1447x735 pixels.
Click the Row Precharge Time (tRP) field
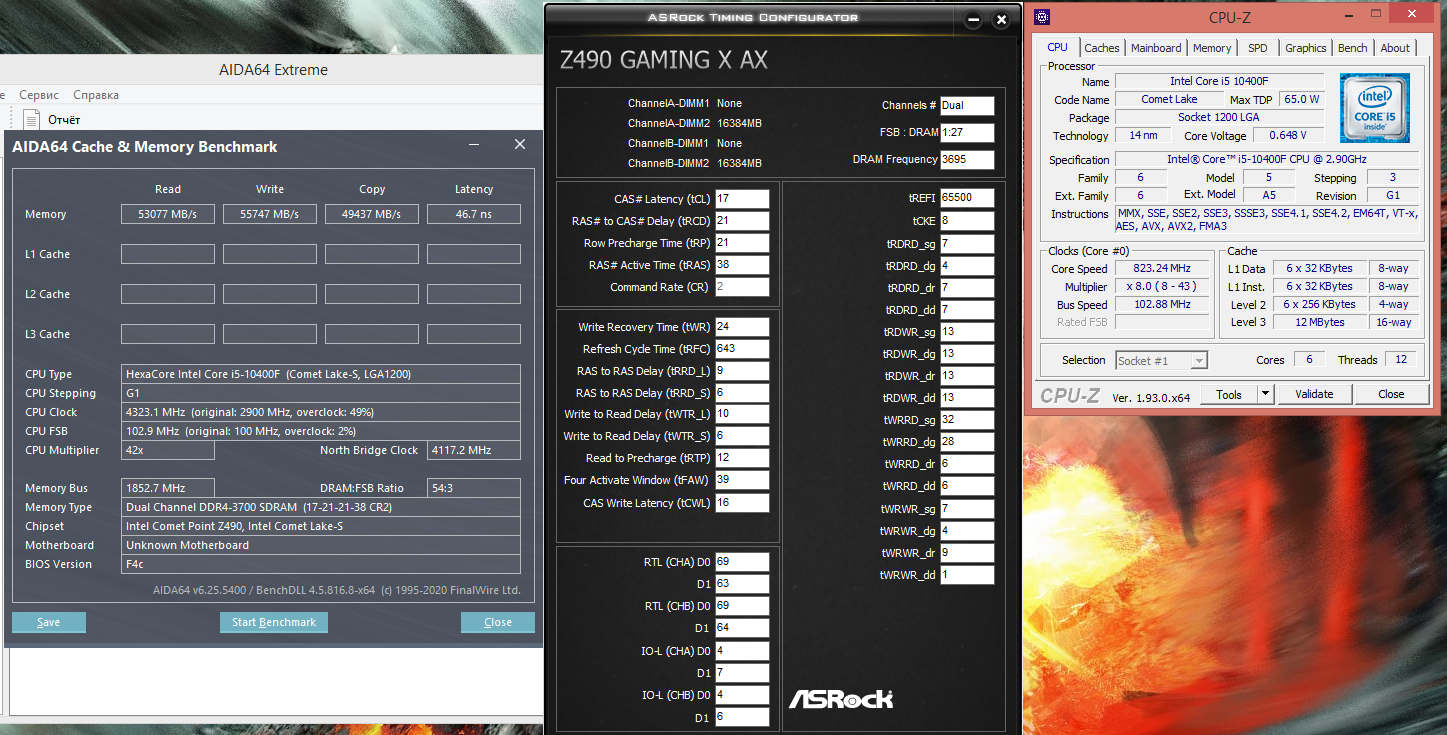coord(743,243)
